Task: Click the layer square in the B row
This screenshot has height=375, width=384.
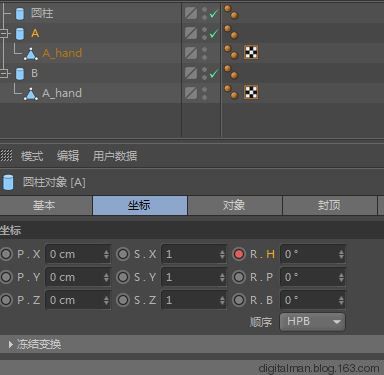Action: 191,73
